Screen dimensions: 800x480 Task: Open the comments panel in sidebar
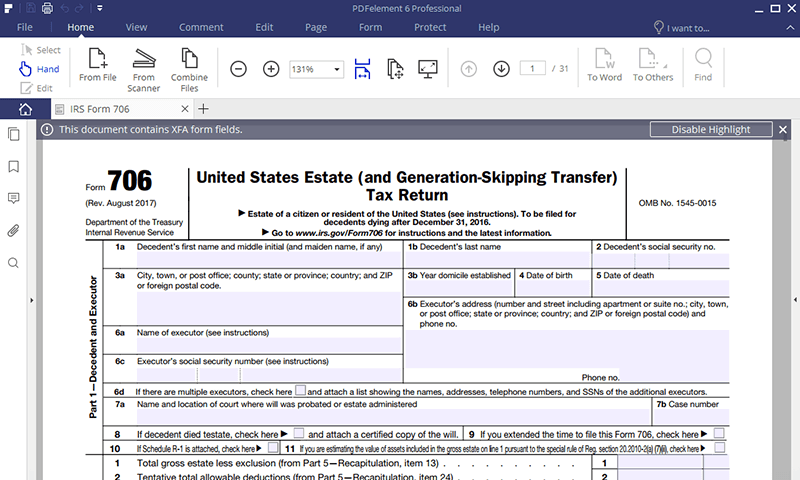click(14, 198)
